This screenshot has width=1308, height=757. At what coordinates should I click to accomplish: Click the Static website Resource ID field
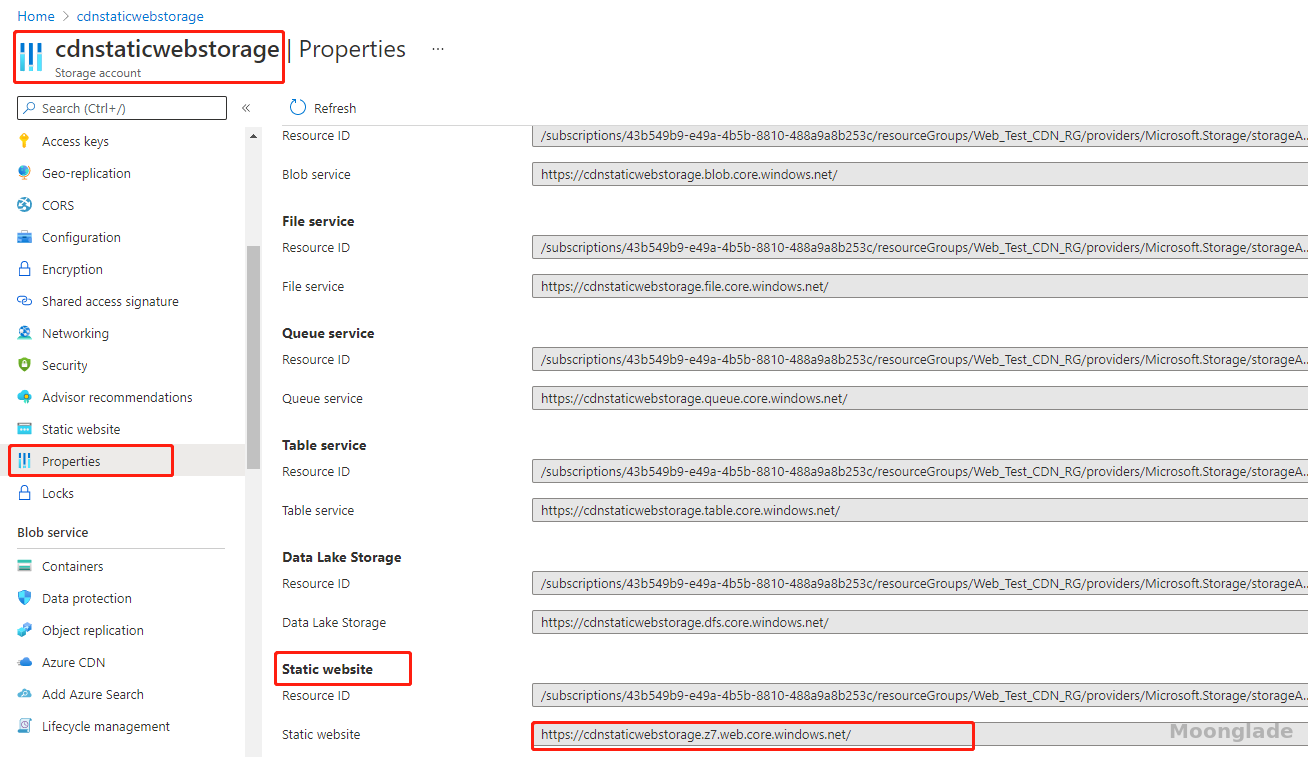coord(920,695)
